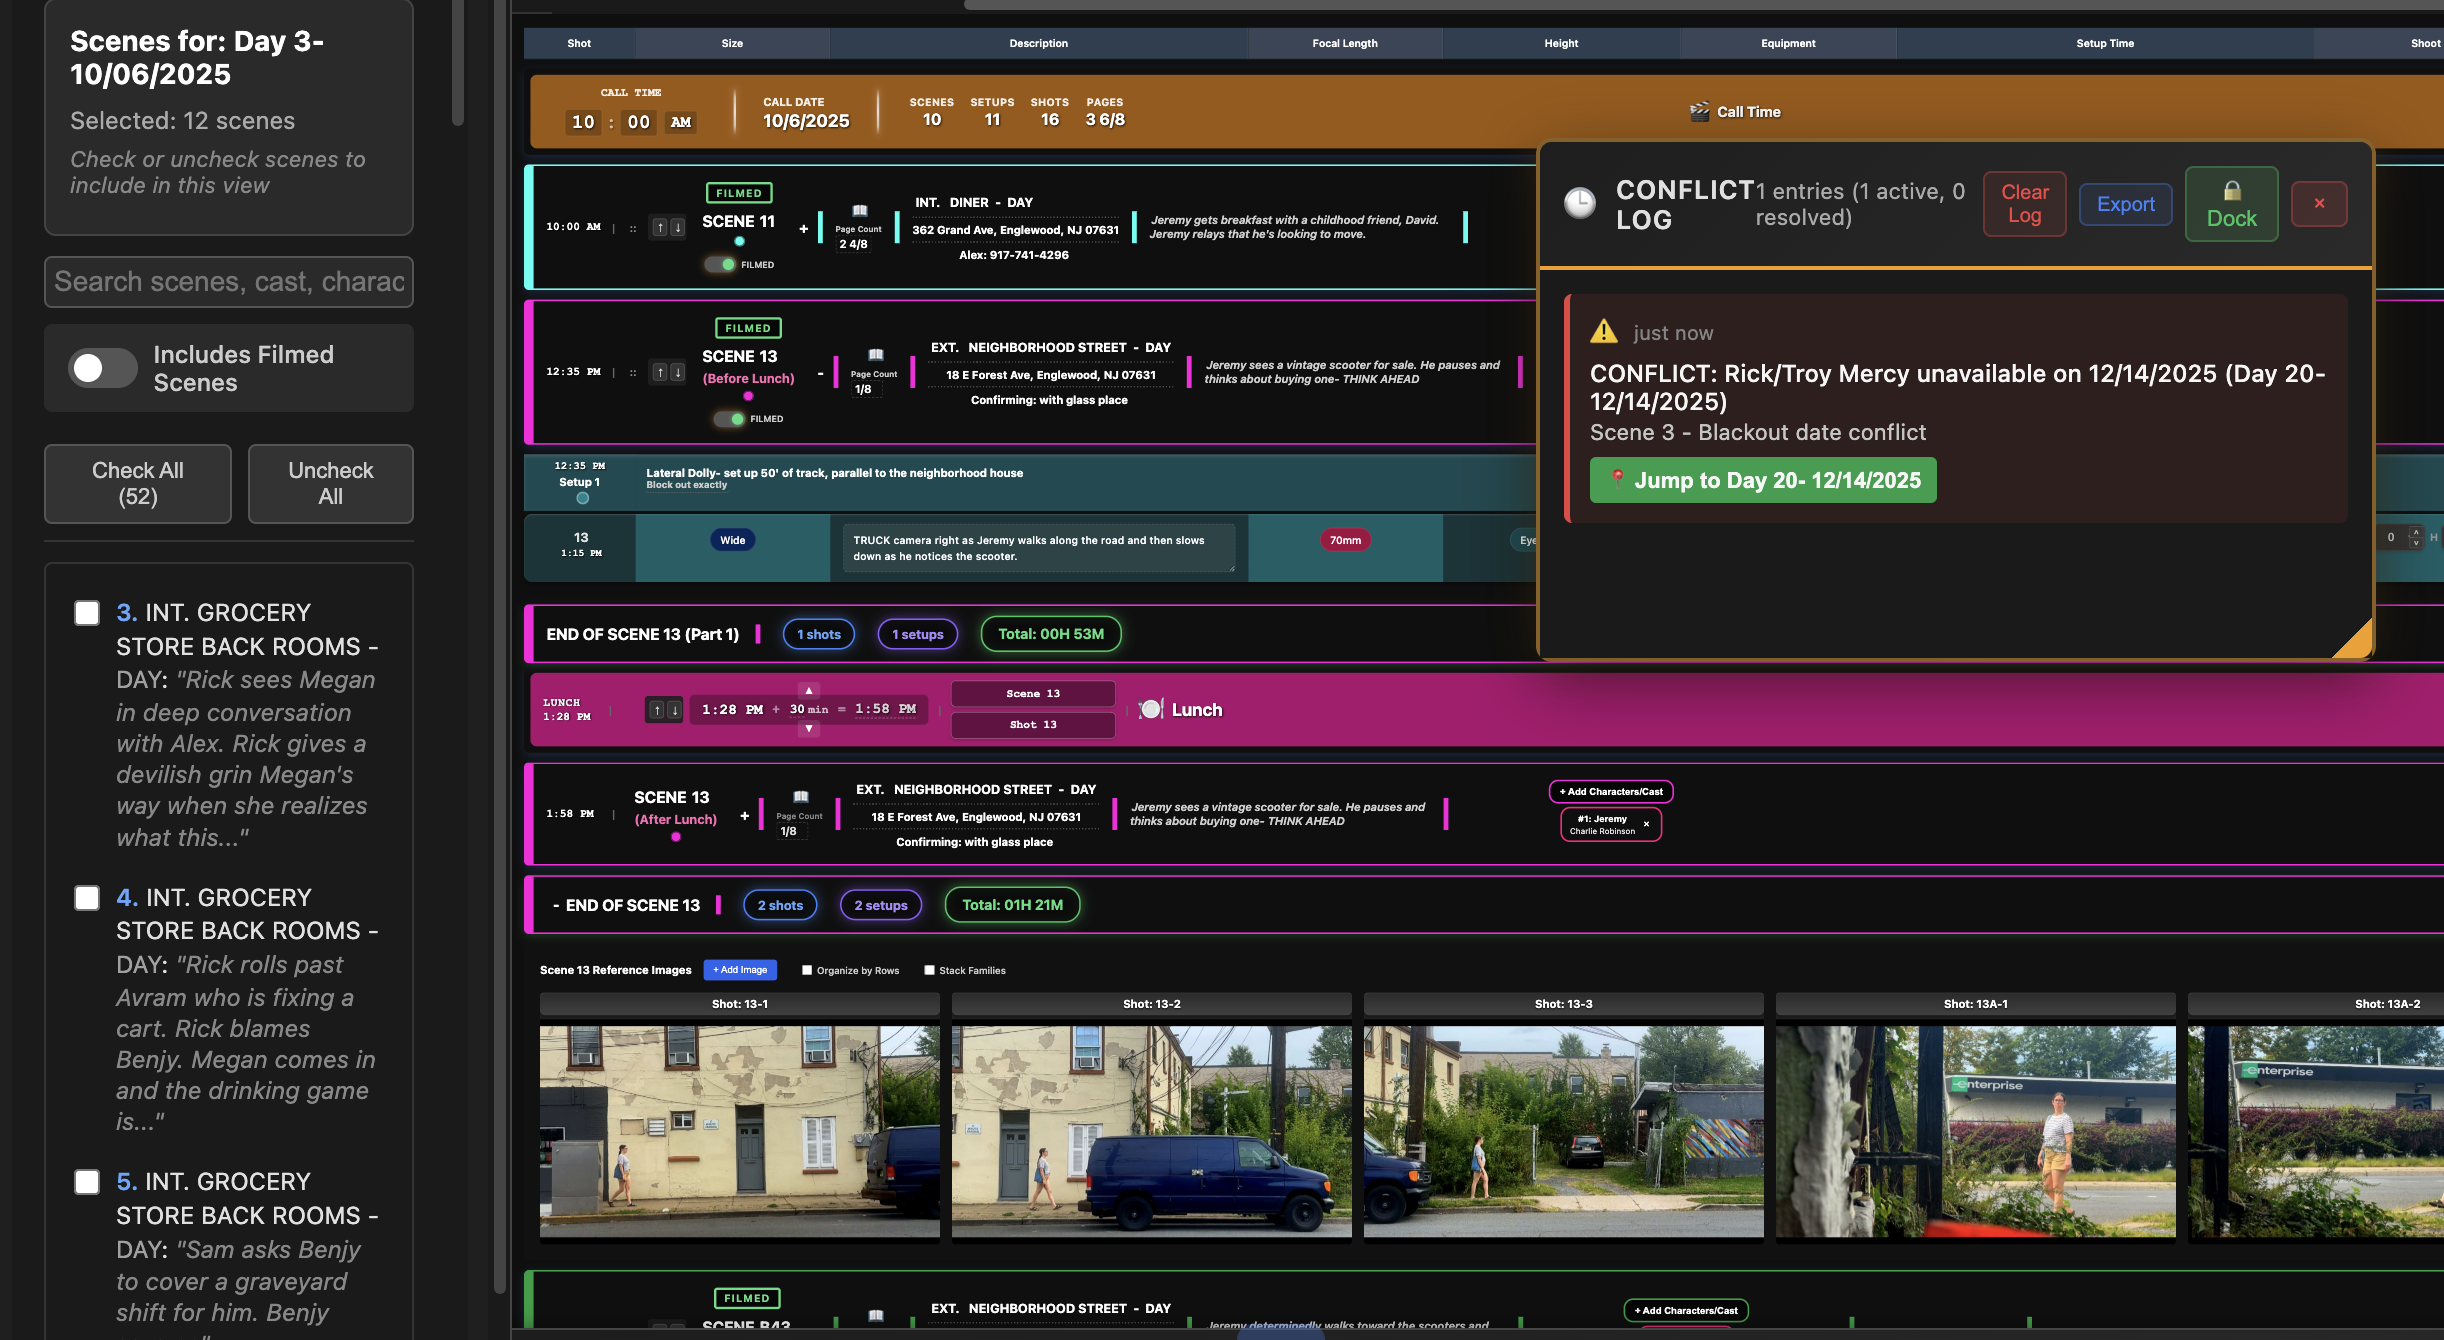This screenshot has height=1340, width=2444.
Task: Click Scene 11 drag handle dots
Action: coord(633,228)
